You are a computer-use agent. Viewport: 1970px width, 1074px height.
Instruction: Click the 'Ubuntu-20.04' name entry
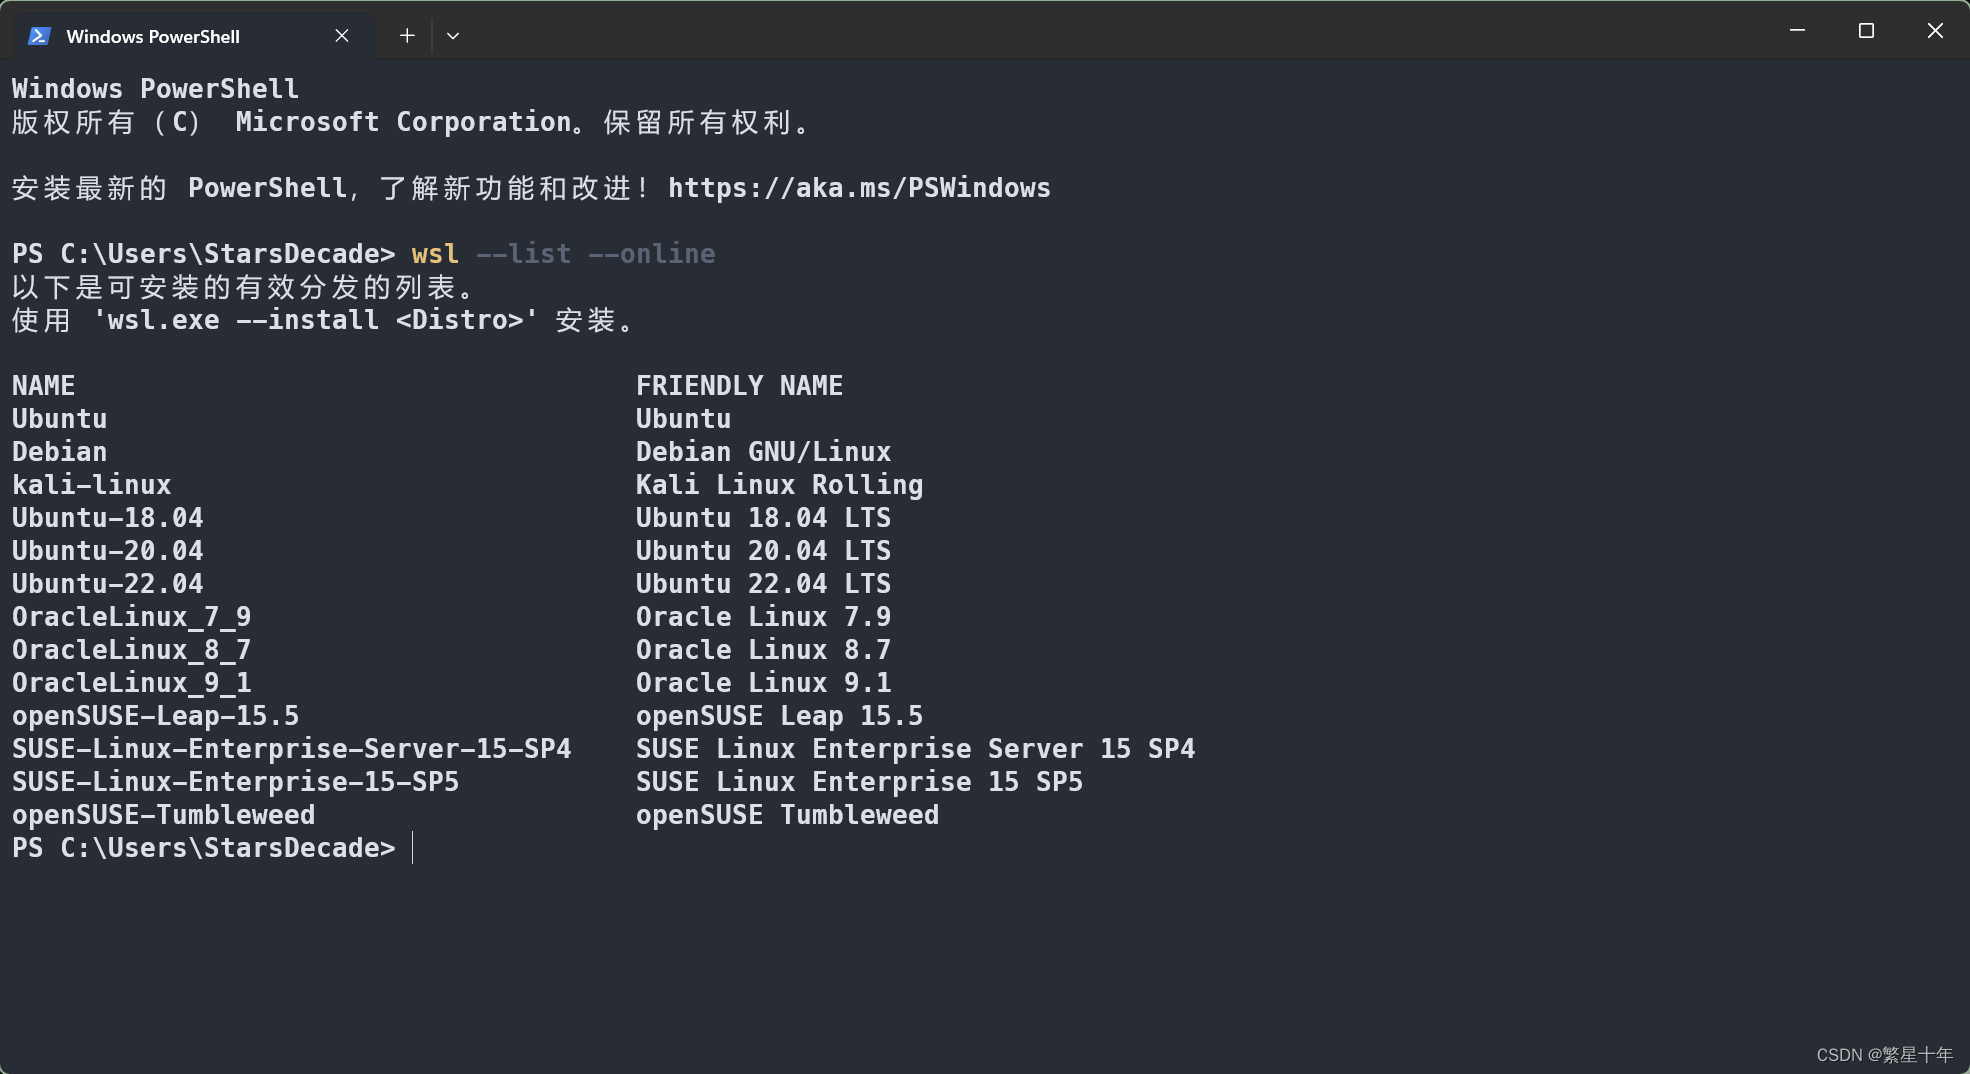tap(108, 551)
